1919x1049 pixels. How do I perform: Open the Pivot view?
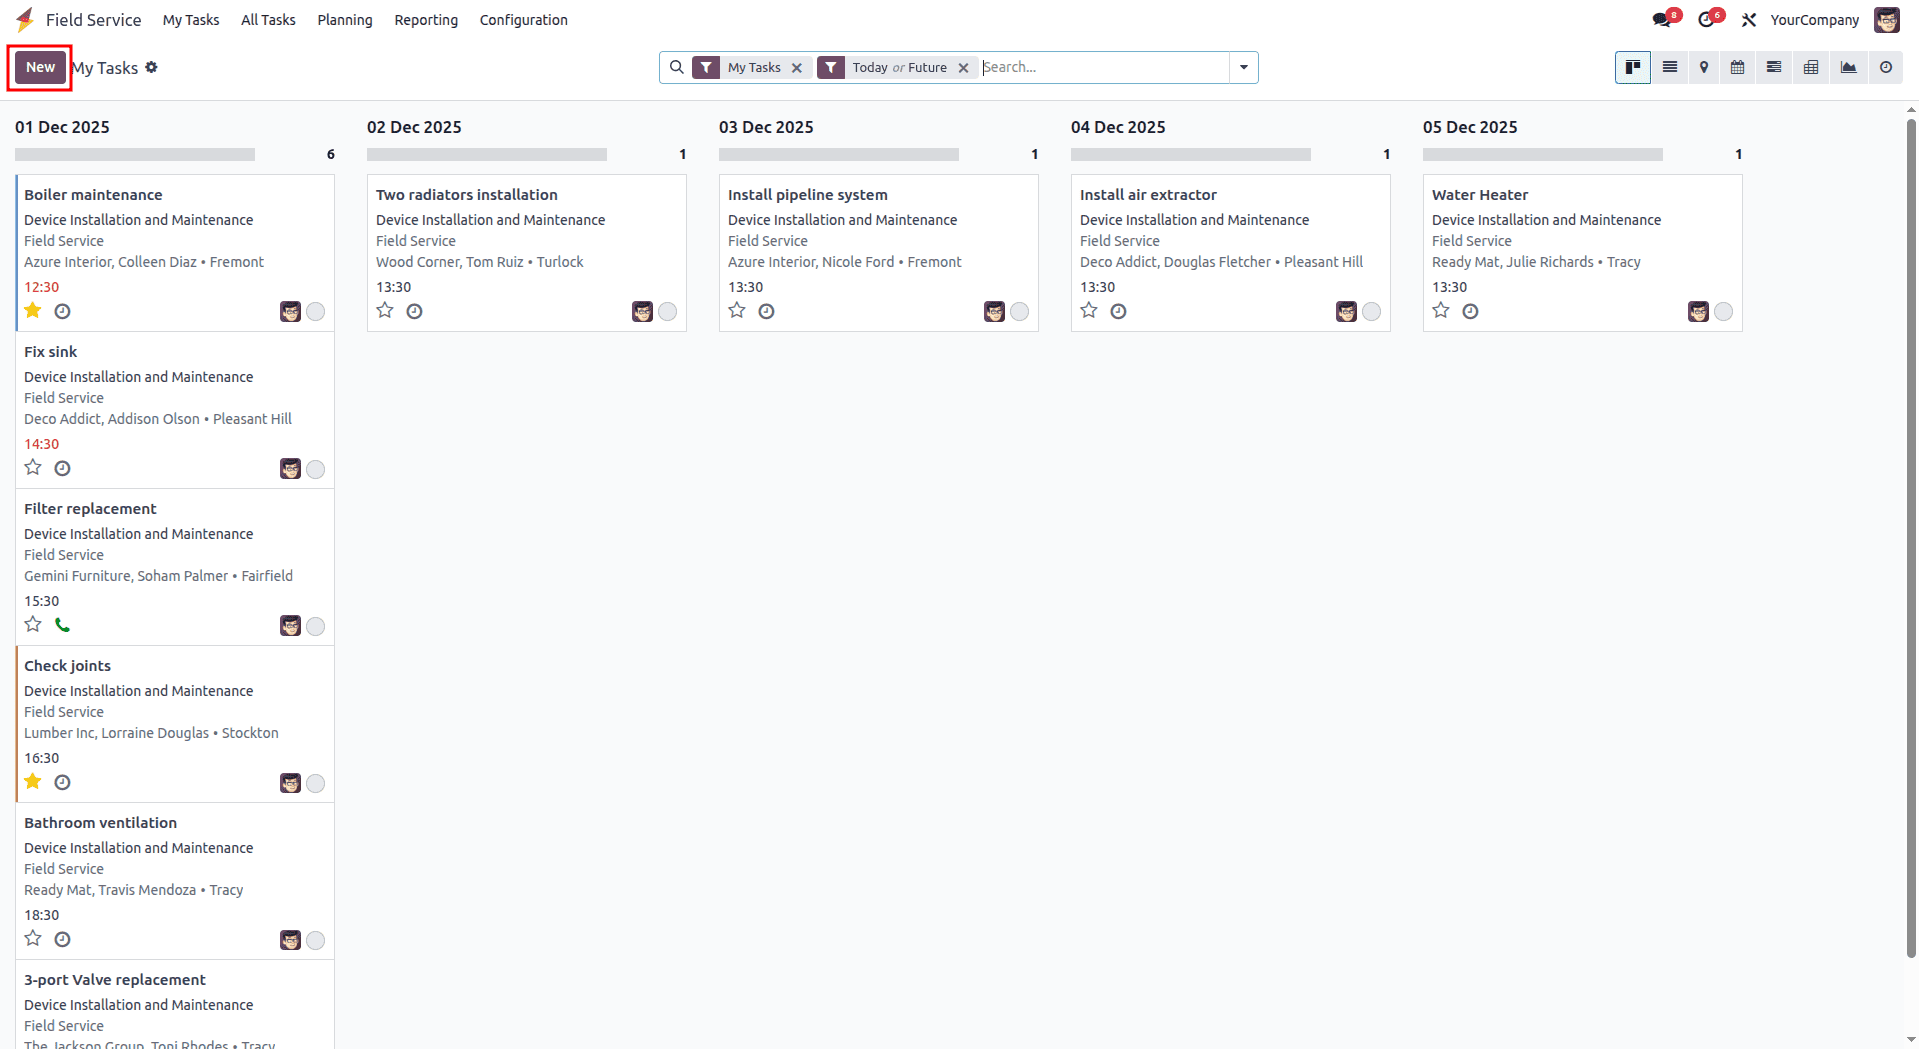[x=1811, y=67]
